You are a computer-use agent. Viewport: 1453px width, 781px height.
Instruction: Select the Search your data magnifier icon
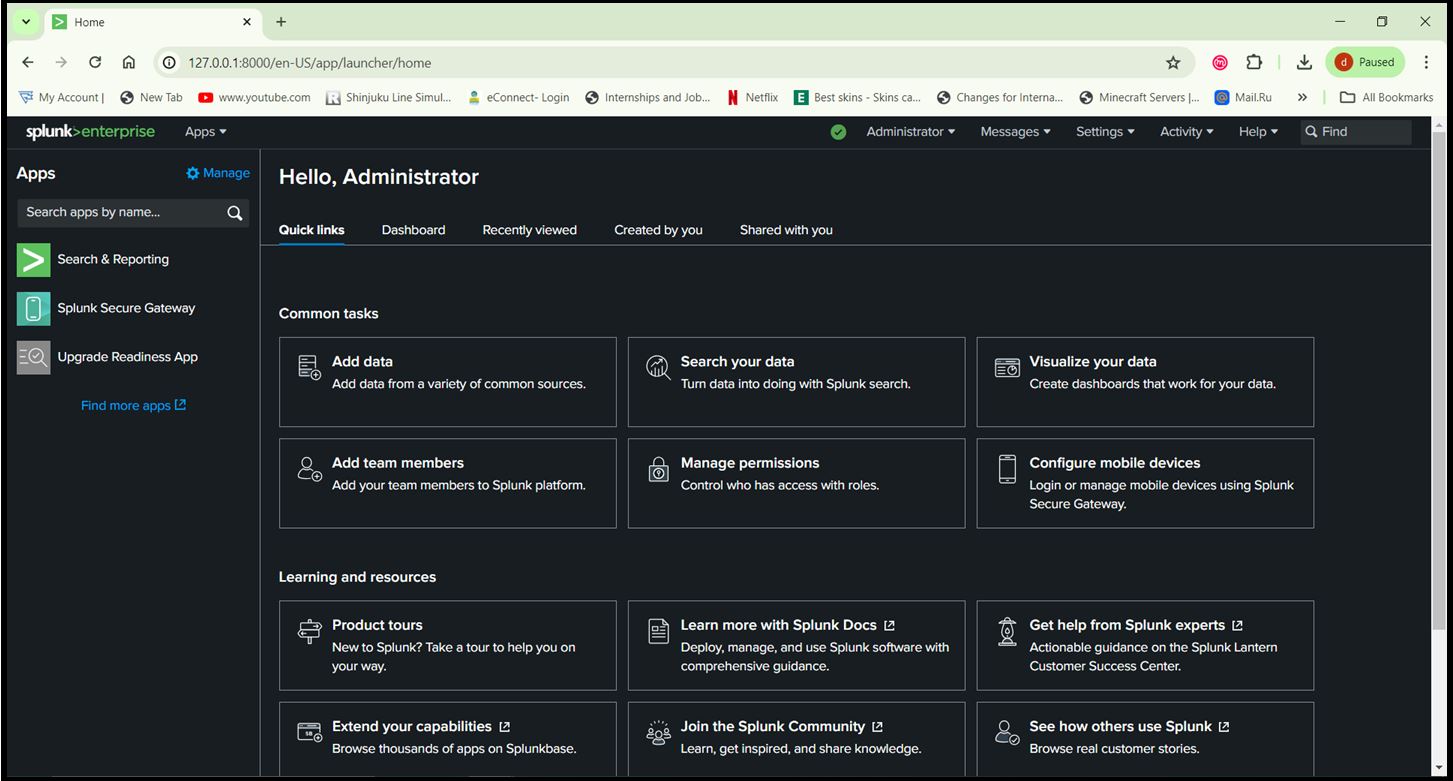pos(657,368)
